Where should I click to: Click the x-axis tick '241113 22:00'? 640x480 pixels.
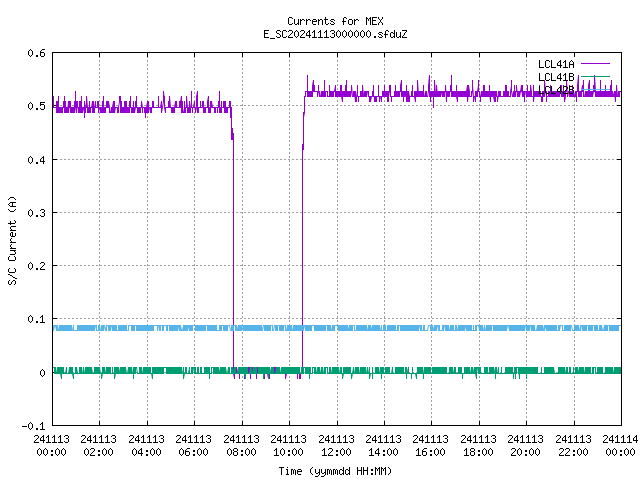coord(573,446)
